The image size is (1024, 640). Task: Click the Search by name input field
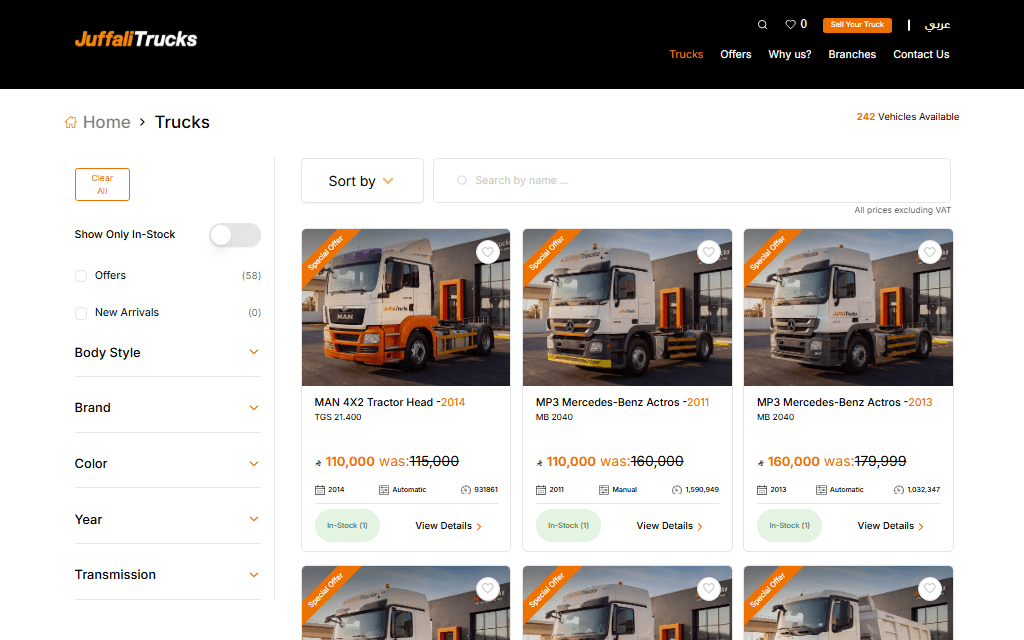[x=692, y=180]
